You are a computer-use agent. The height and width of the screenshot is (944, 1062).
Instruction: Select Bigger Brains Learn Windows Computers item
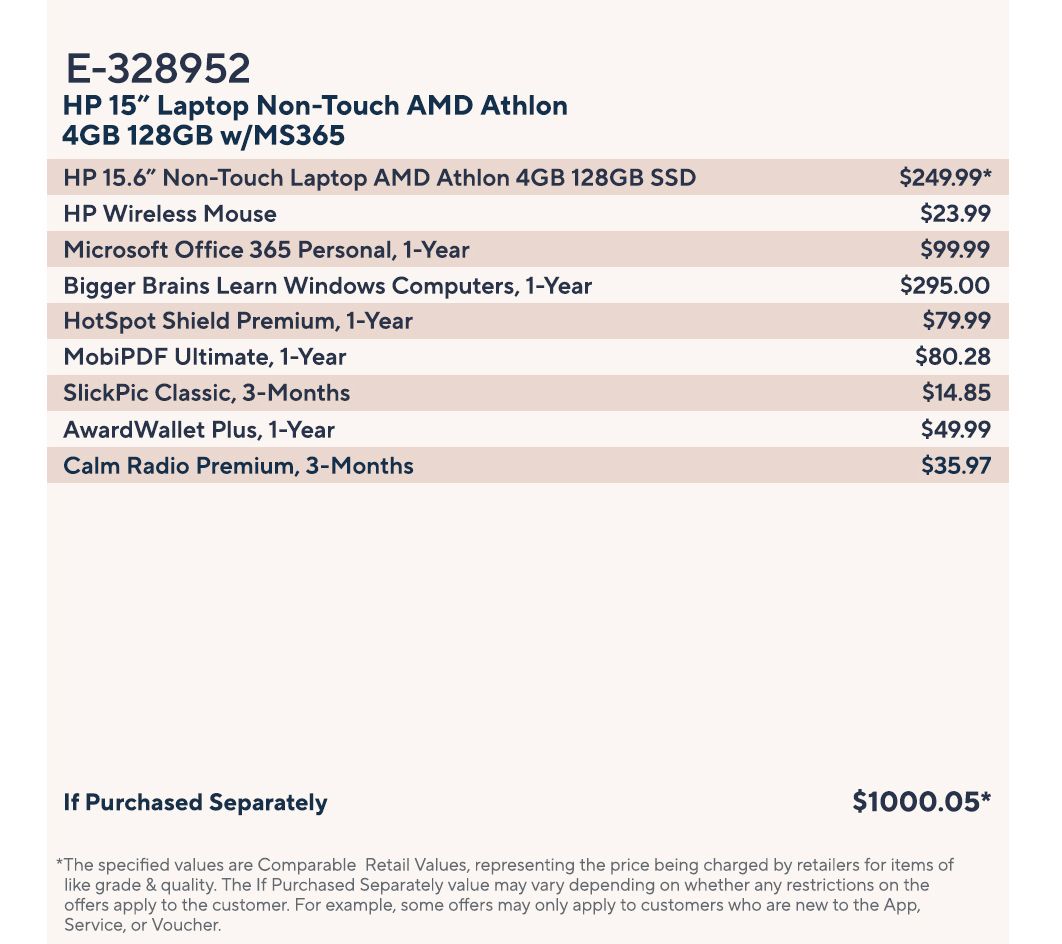[x=327, y=286]
